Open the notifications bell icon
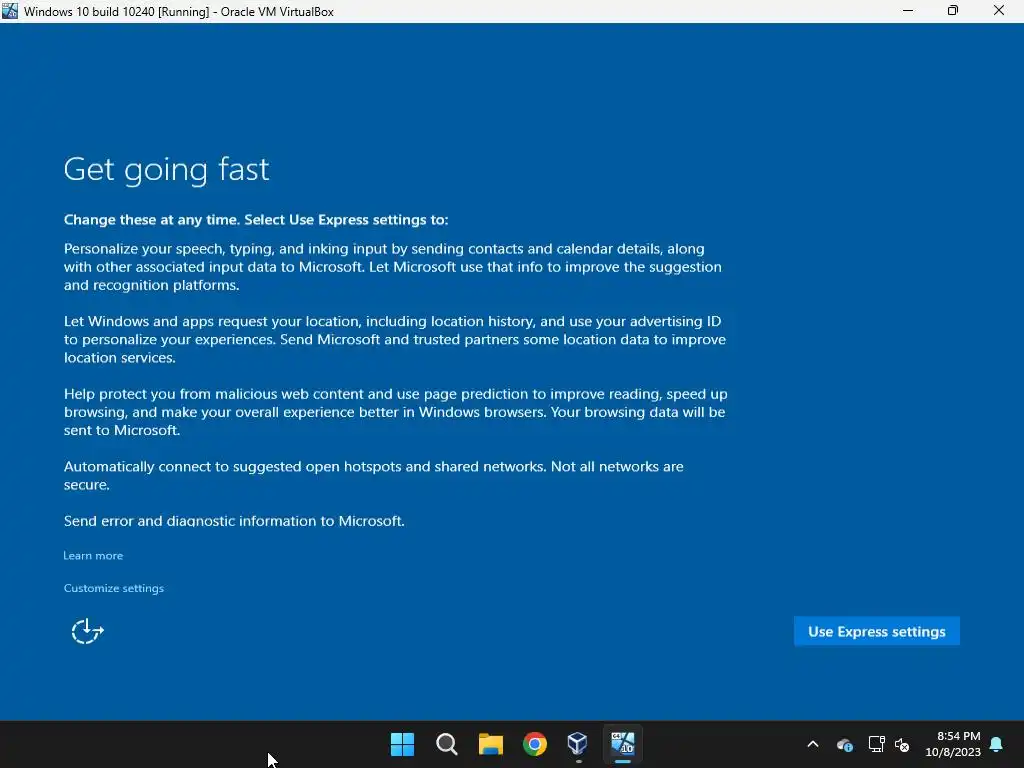This screenshot has width=1024, height=768. point(997,744)
